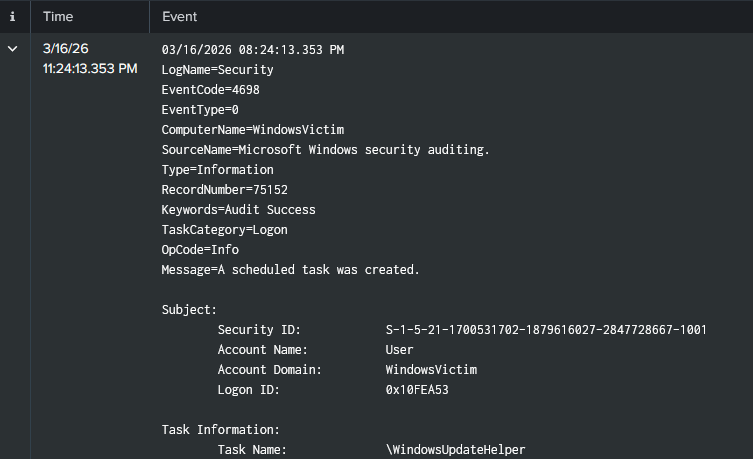Select the LogName=Security field text
The width and height of the screenshot is (753, 459).
point(217,70)
